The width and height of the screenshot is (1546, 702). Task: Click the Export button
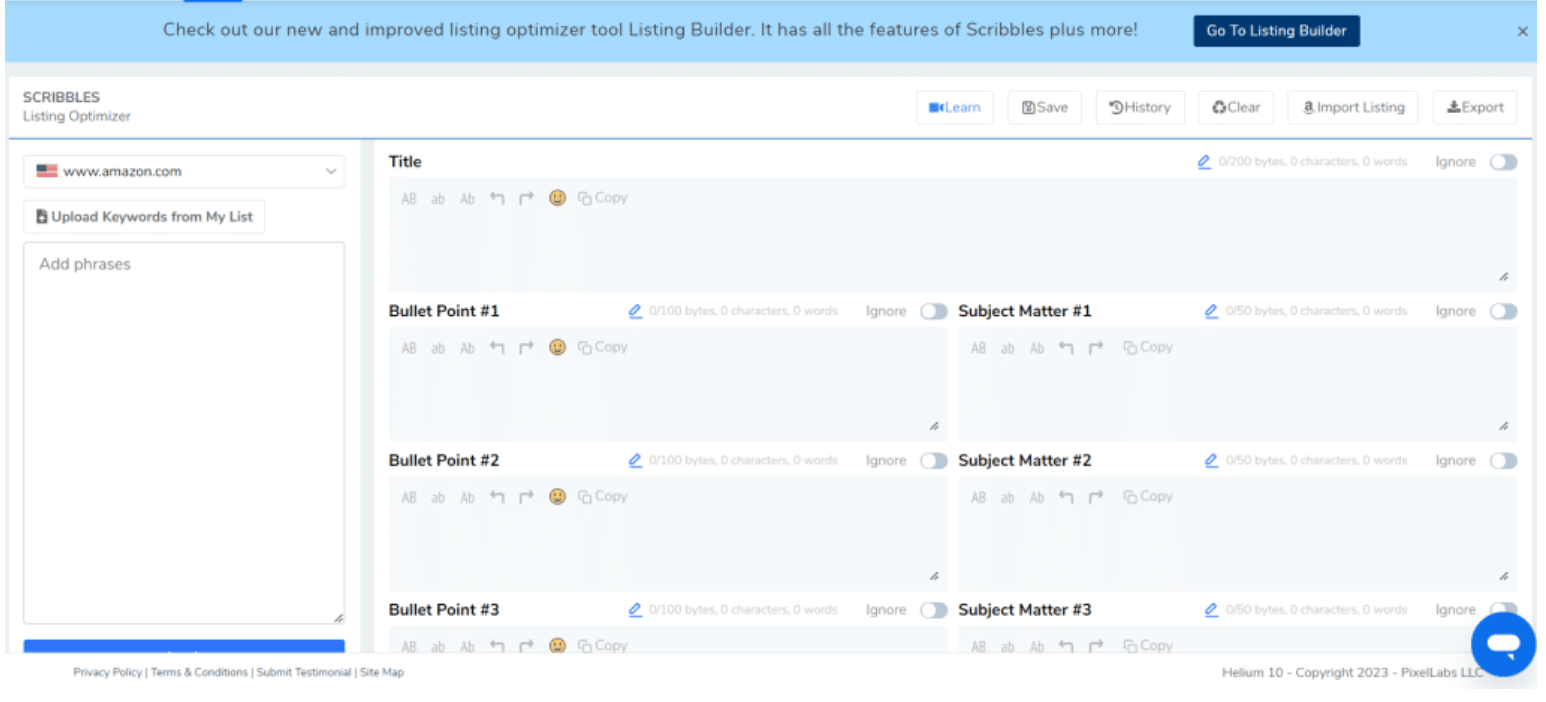click(x=1475, y=108)
